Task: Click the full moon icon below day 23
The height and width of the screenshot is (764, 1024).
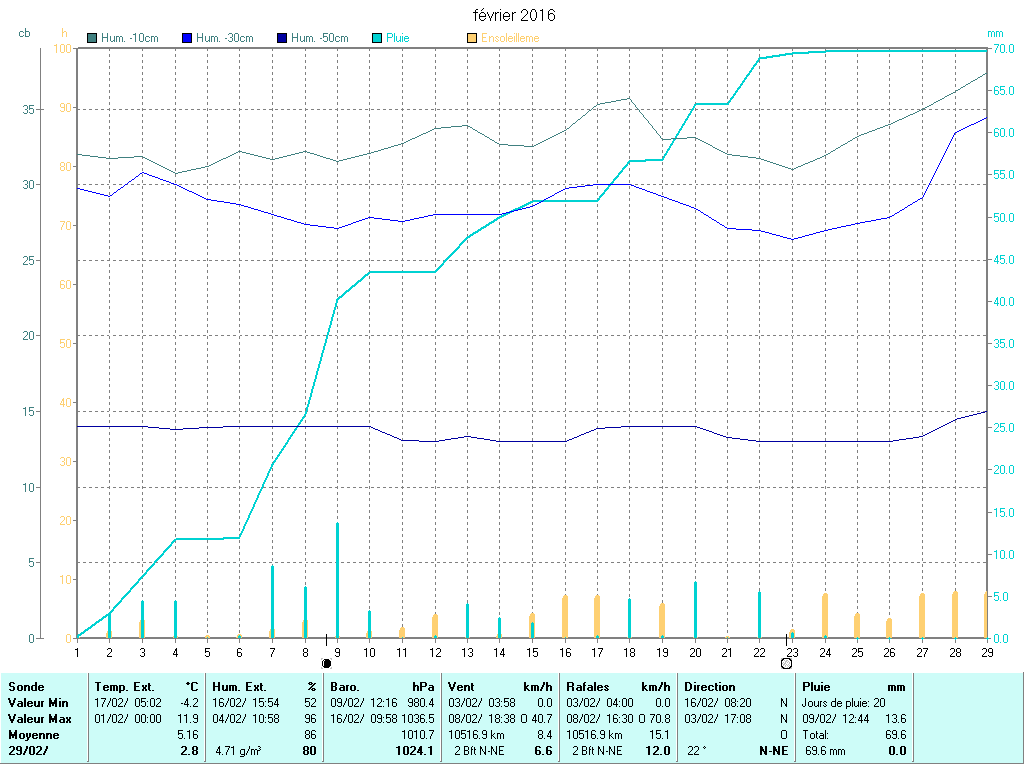Action: coord(786,663)
